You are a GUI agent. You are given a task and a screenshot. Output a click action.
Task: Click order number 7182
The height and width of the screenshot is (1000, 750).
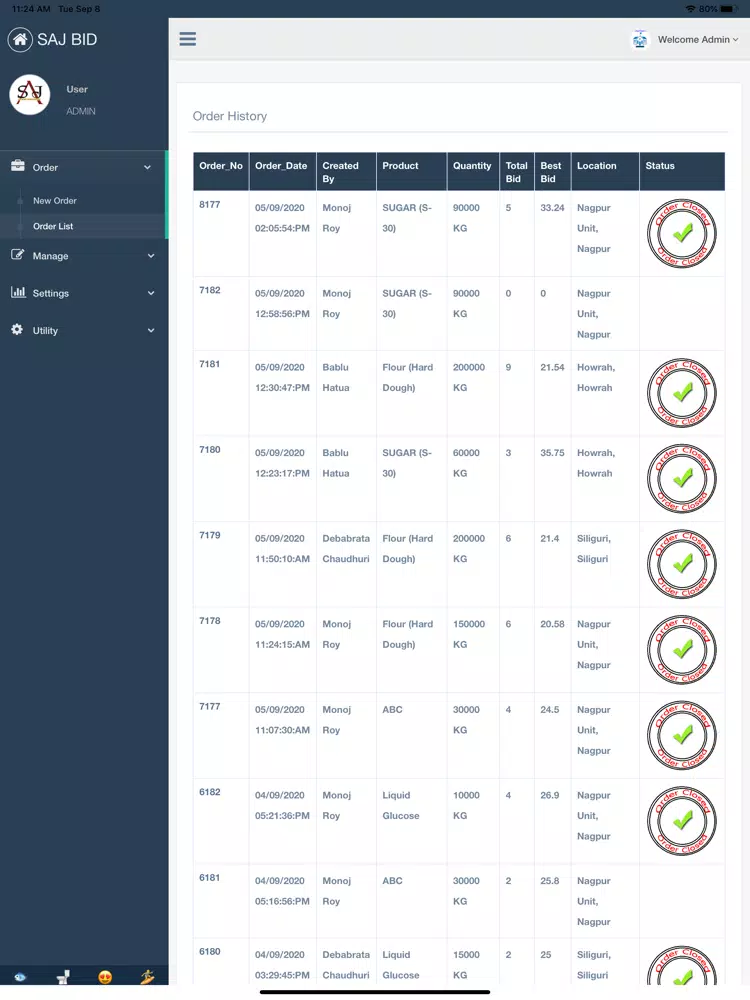[x=210, y=290]
